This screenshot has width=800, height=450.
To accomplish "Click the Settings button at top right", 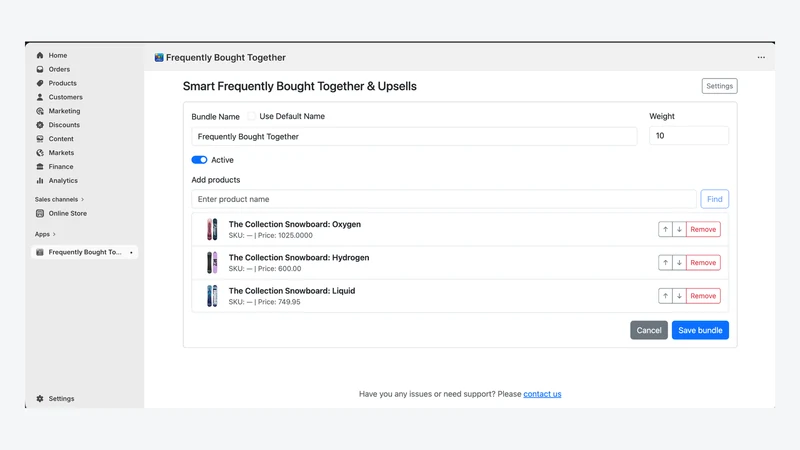I will [x=719, y=86].
